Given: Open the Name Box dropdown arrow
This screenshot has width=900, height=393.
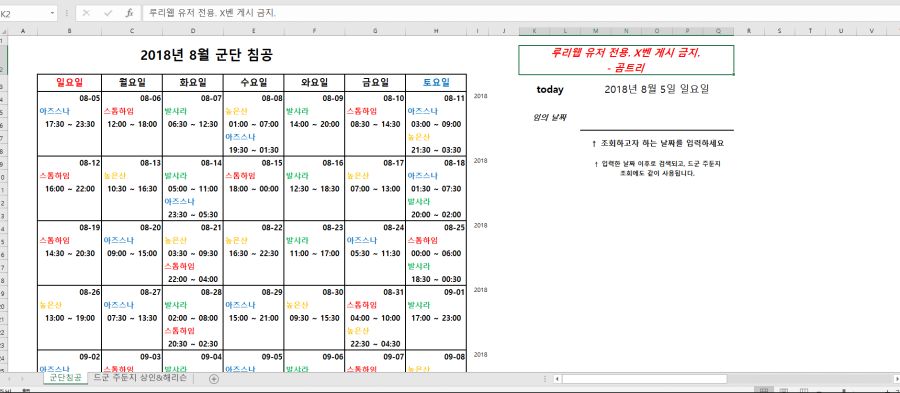Looking at the screenshot, I should [x=52, y=13].
